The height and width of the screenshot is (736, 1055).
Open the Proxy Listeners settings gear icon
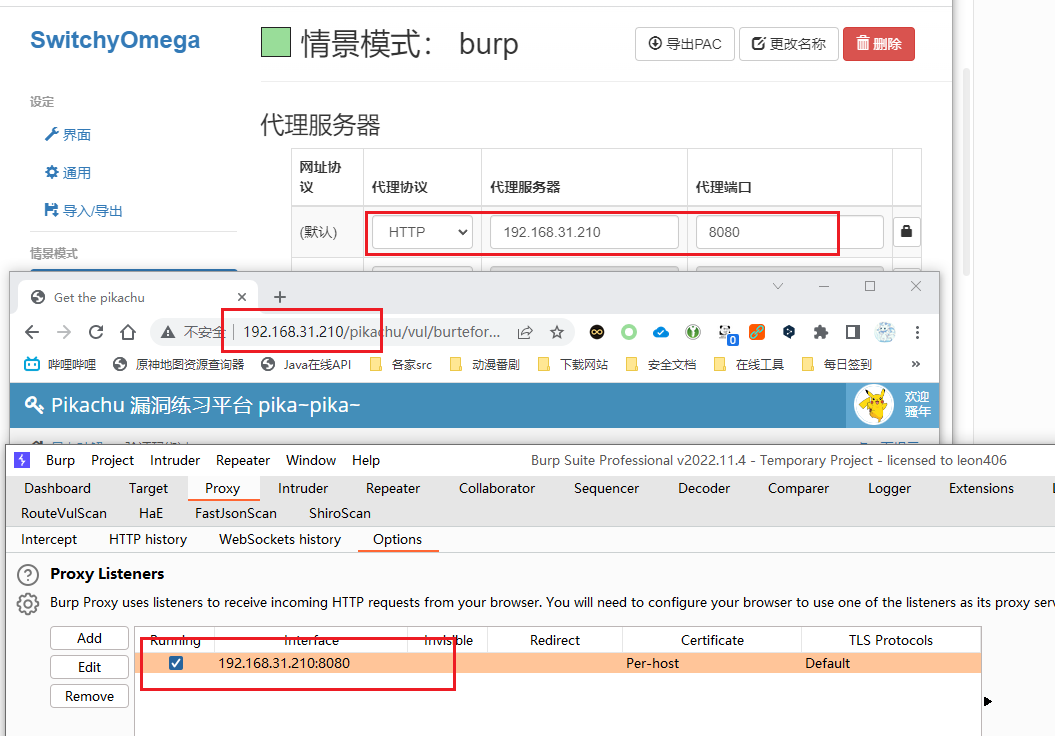pyautogui.click(x=28, y=603)
